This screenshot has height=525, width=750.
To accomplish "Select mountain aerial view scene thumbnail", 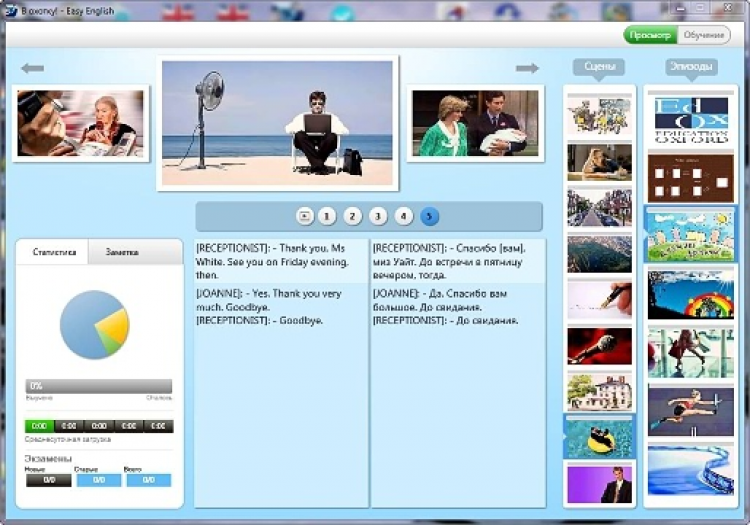I will (x=599, y=254).
